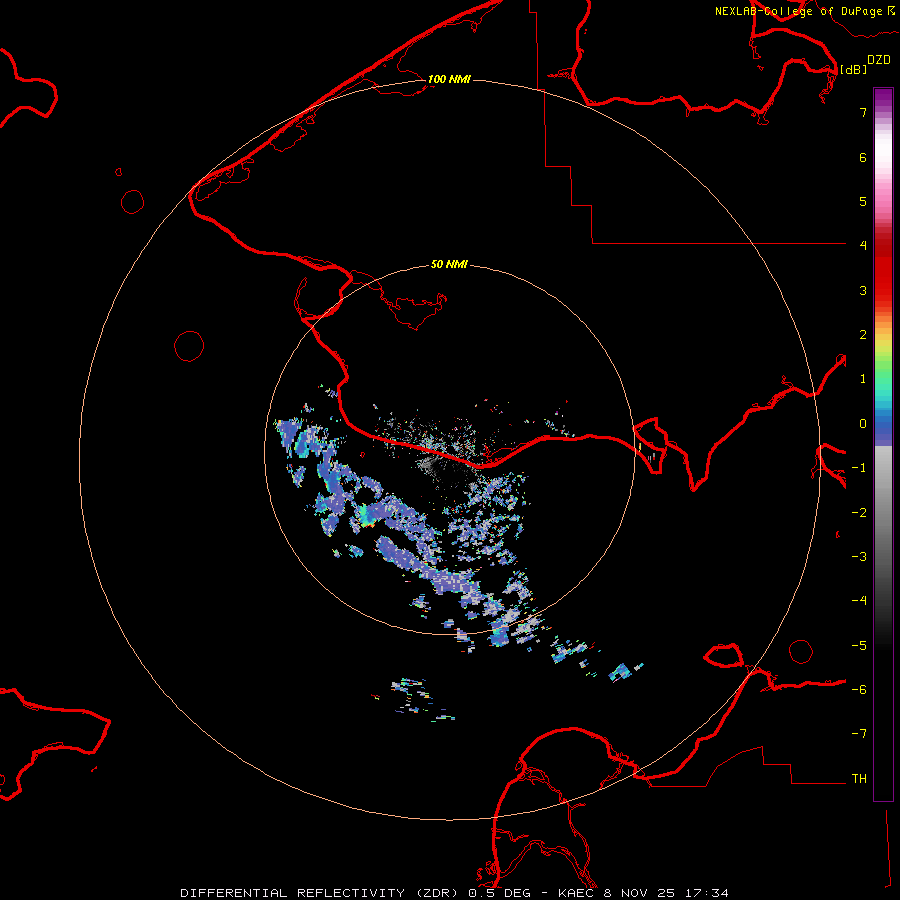Click the "3" value on the color scale

(863, 290)
